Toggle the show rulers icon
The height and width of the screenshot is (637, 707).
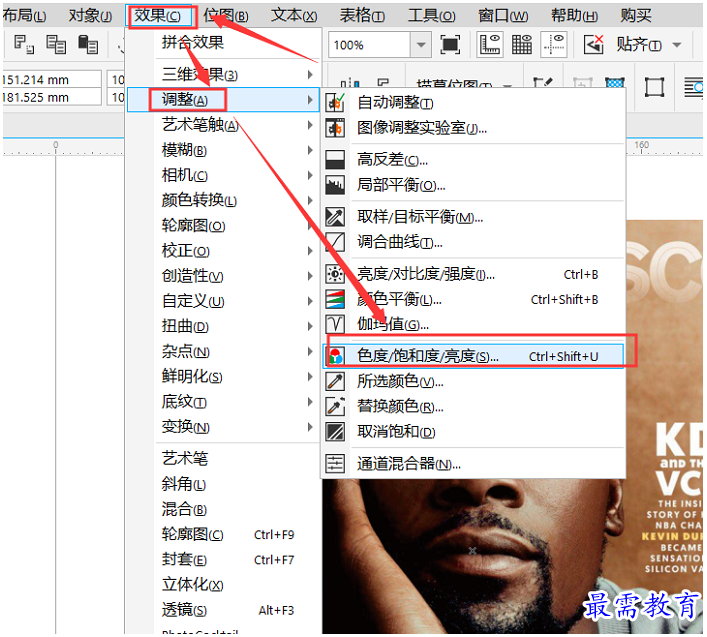click(490, 45)
